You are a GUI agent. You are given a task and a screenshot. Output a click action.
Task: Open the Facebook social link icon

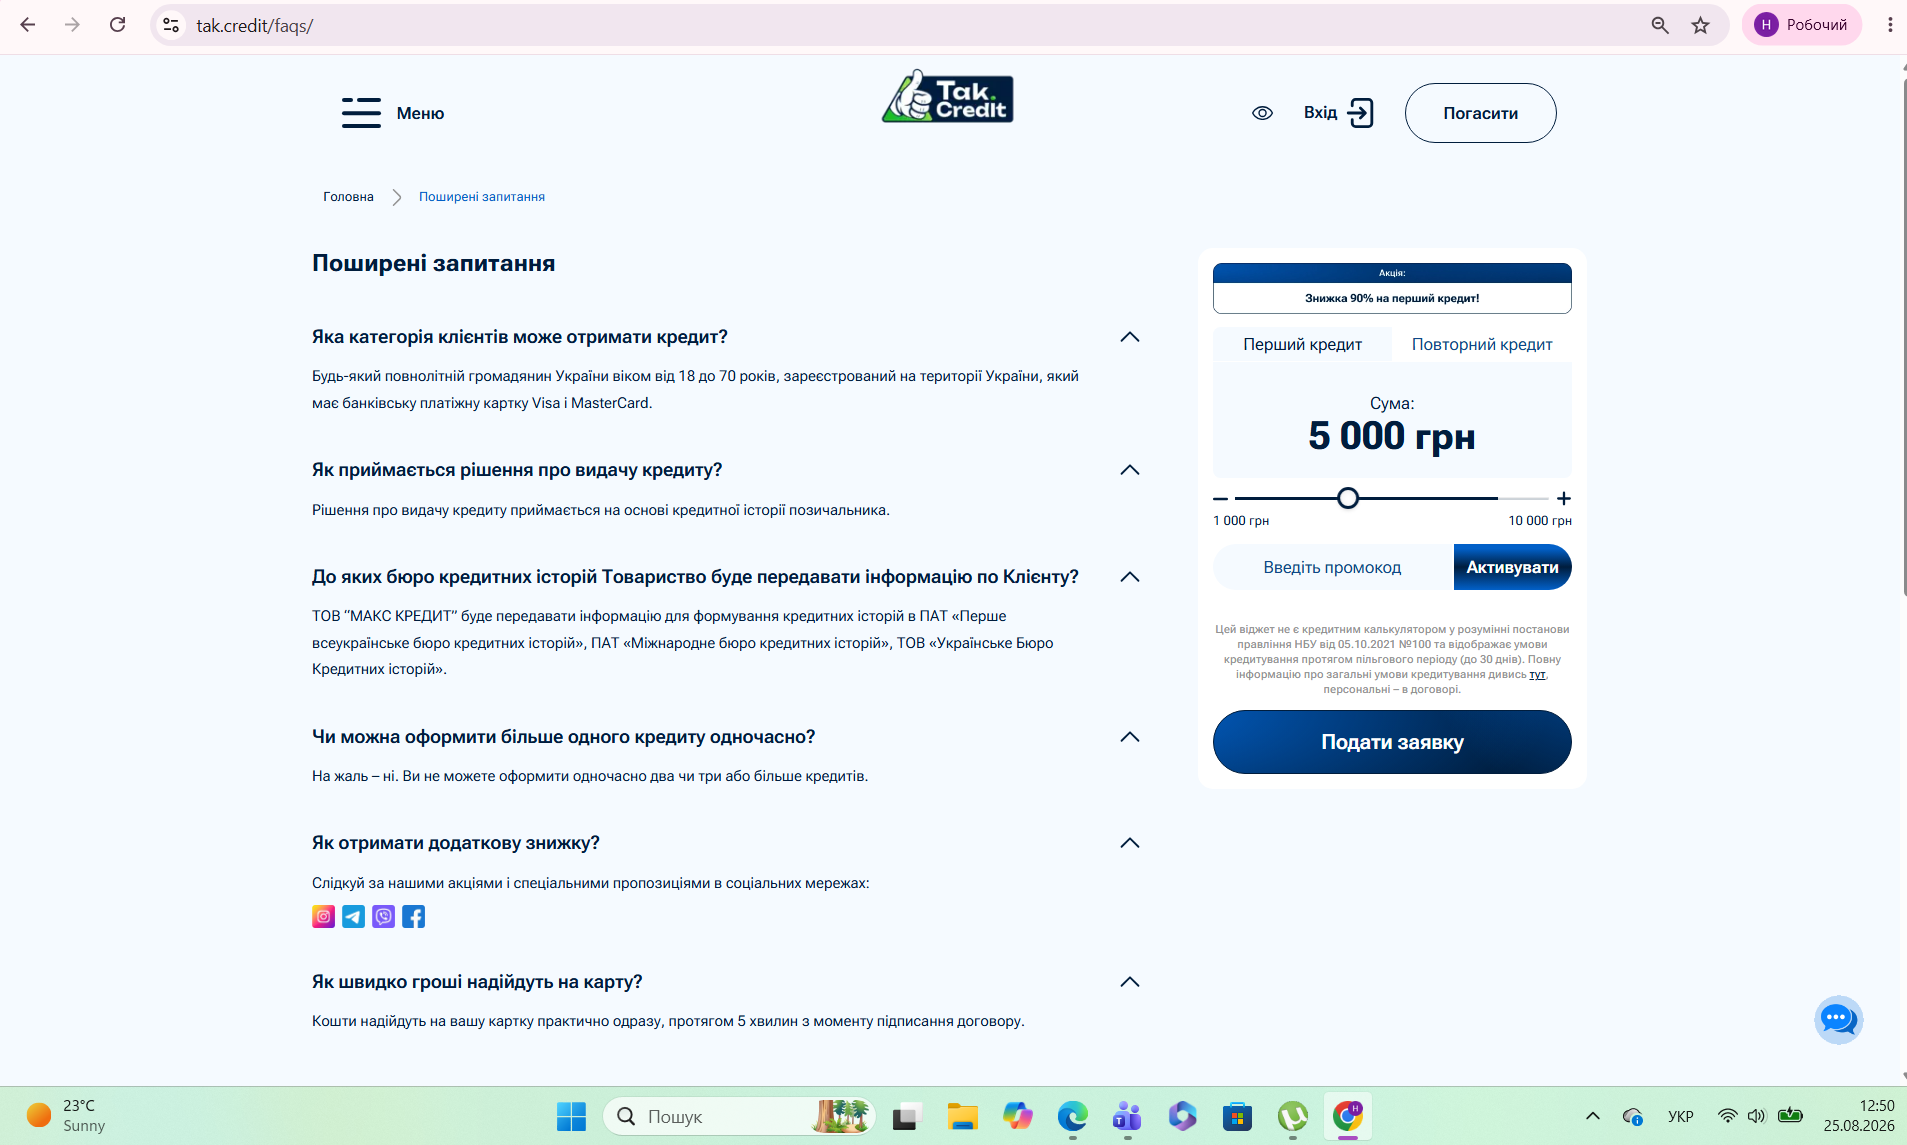[x=413, y=916]
